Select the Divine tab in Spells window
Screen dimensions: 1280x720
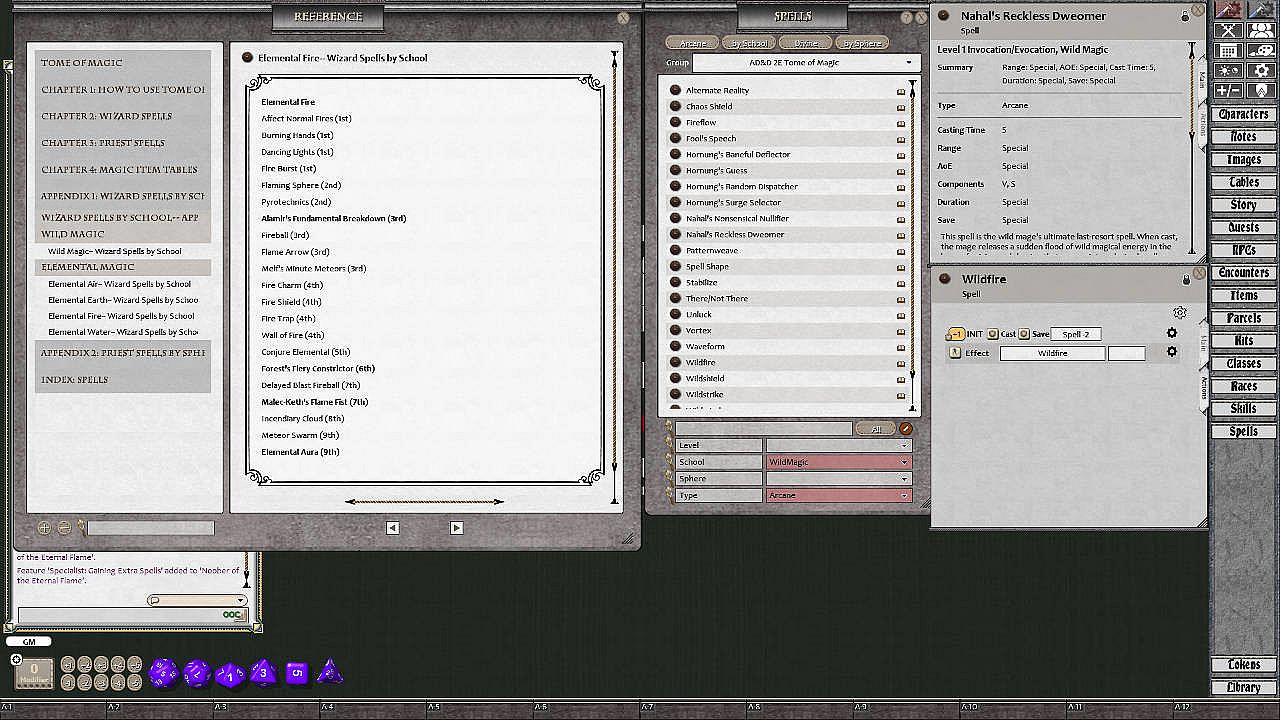coord(805,43)
